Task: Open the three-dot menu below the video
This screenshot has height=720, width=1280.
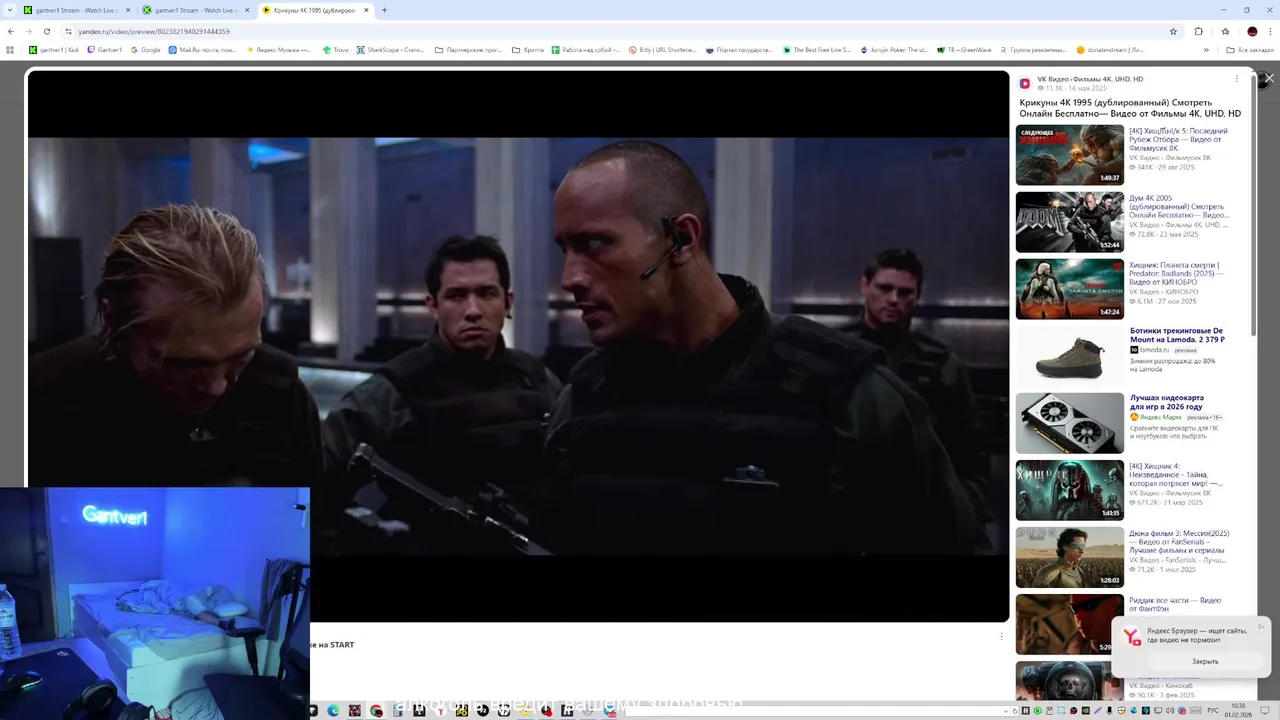Action: [1001, 636]
